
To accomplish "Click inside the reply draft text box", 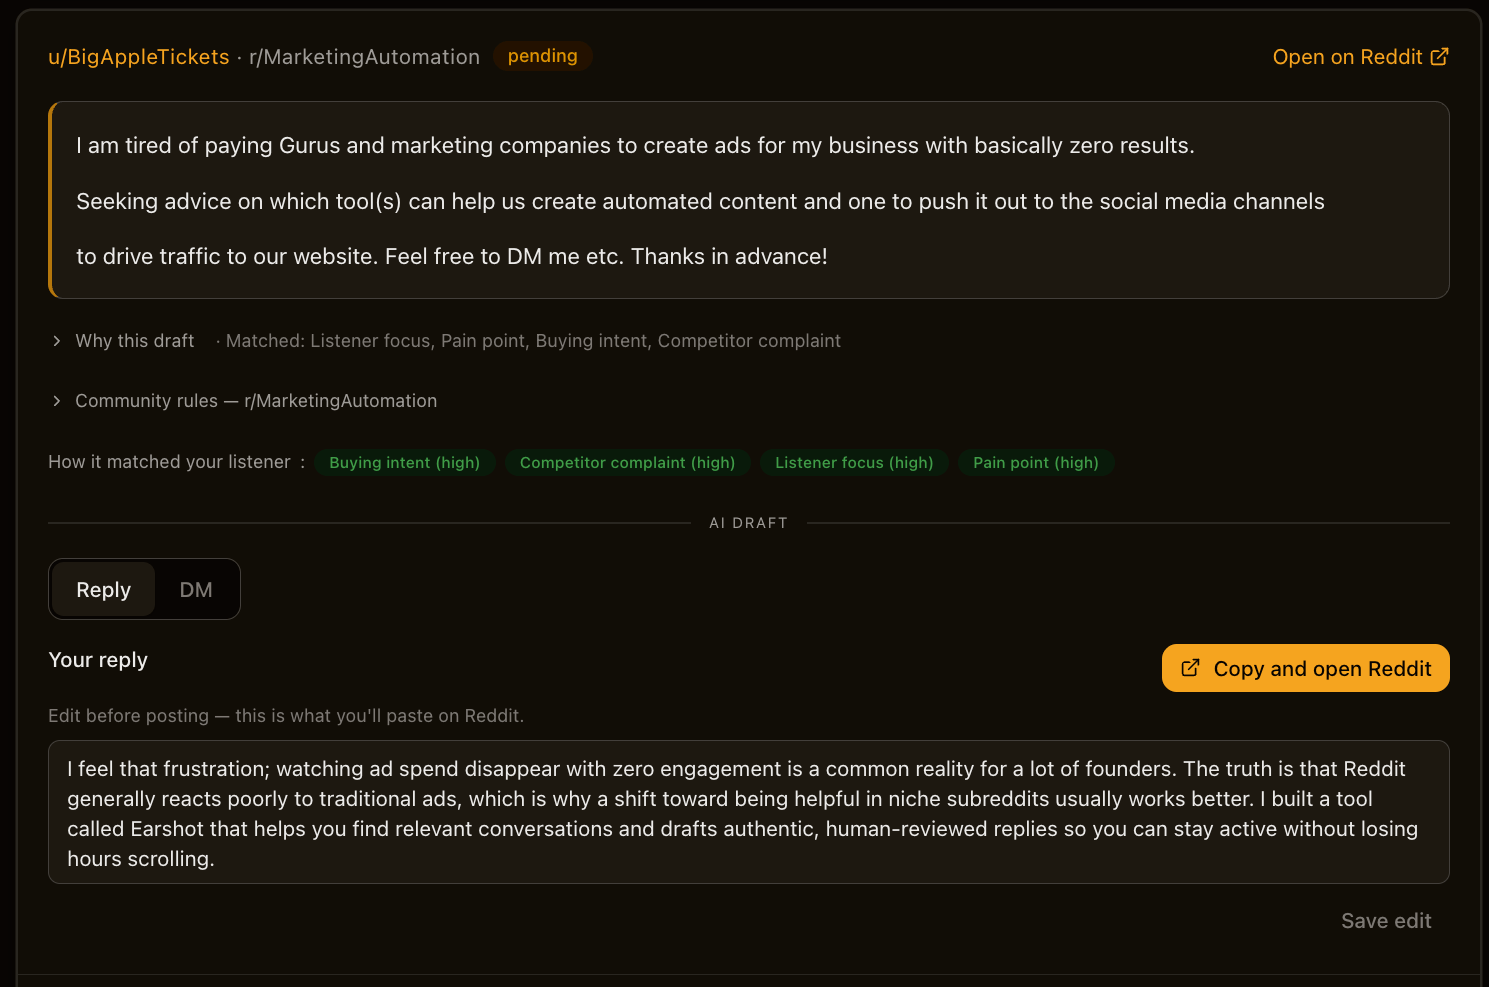I will (x=749, y=812).
